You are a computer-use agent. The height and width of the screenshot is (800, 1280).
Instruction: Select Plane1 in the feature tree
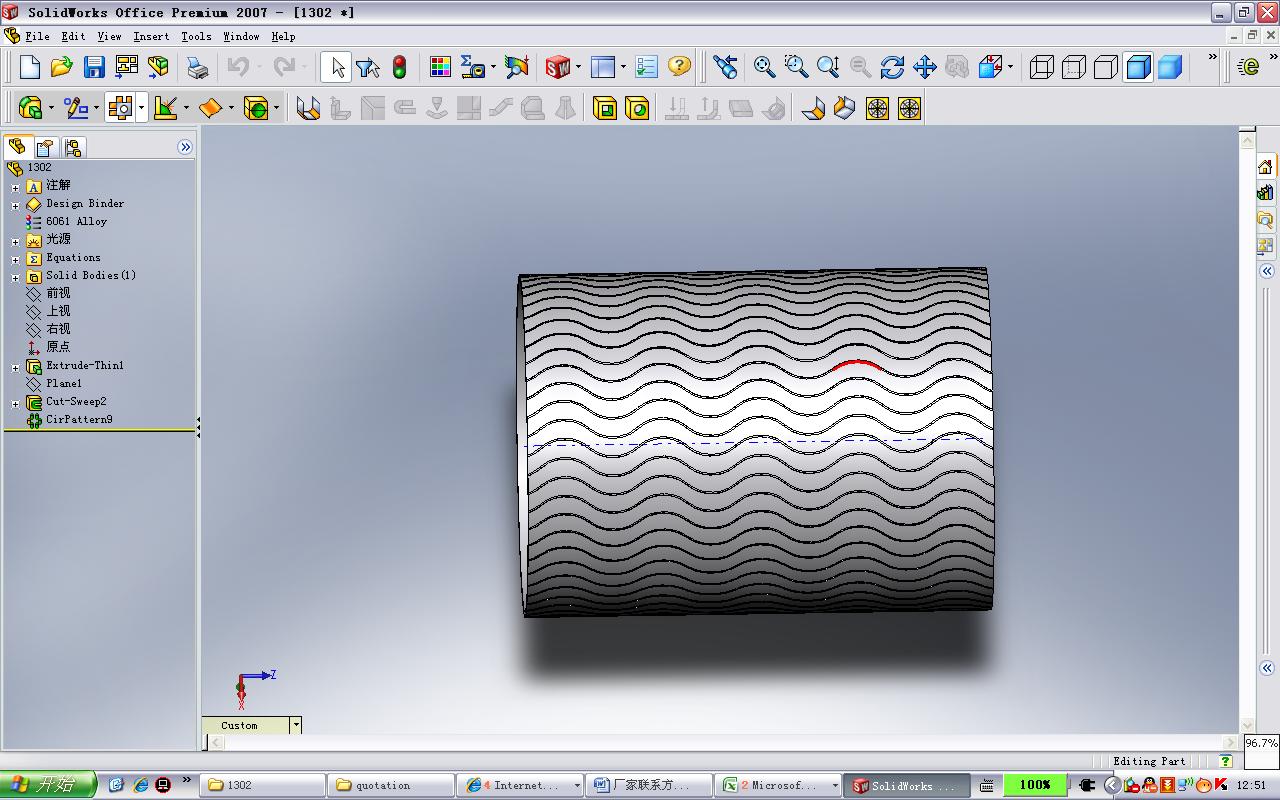click(54, 383)
